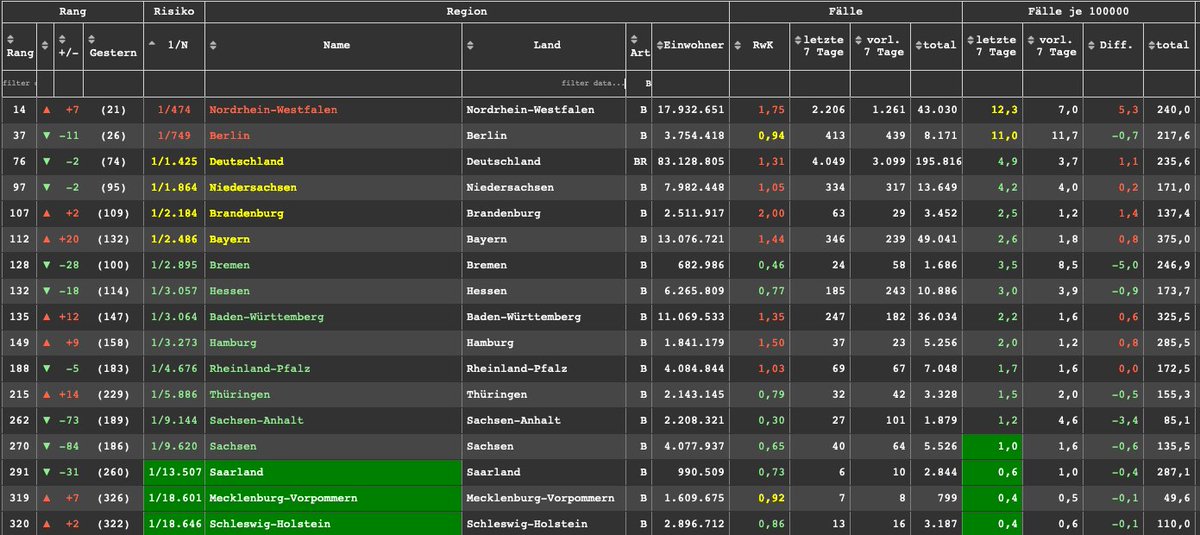Screen dimensions: 1200x535
Task: Open the red Berlin region name
Action: (229, 135)
